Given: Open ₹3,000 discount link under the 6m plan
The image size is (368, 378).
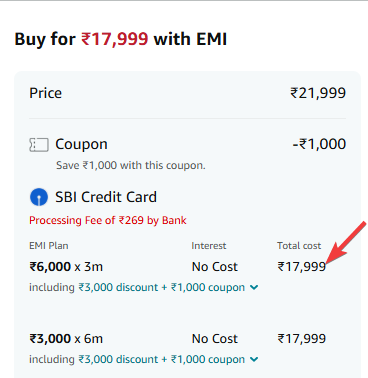Looking at the screenshot, I should [118, 359].
